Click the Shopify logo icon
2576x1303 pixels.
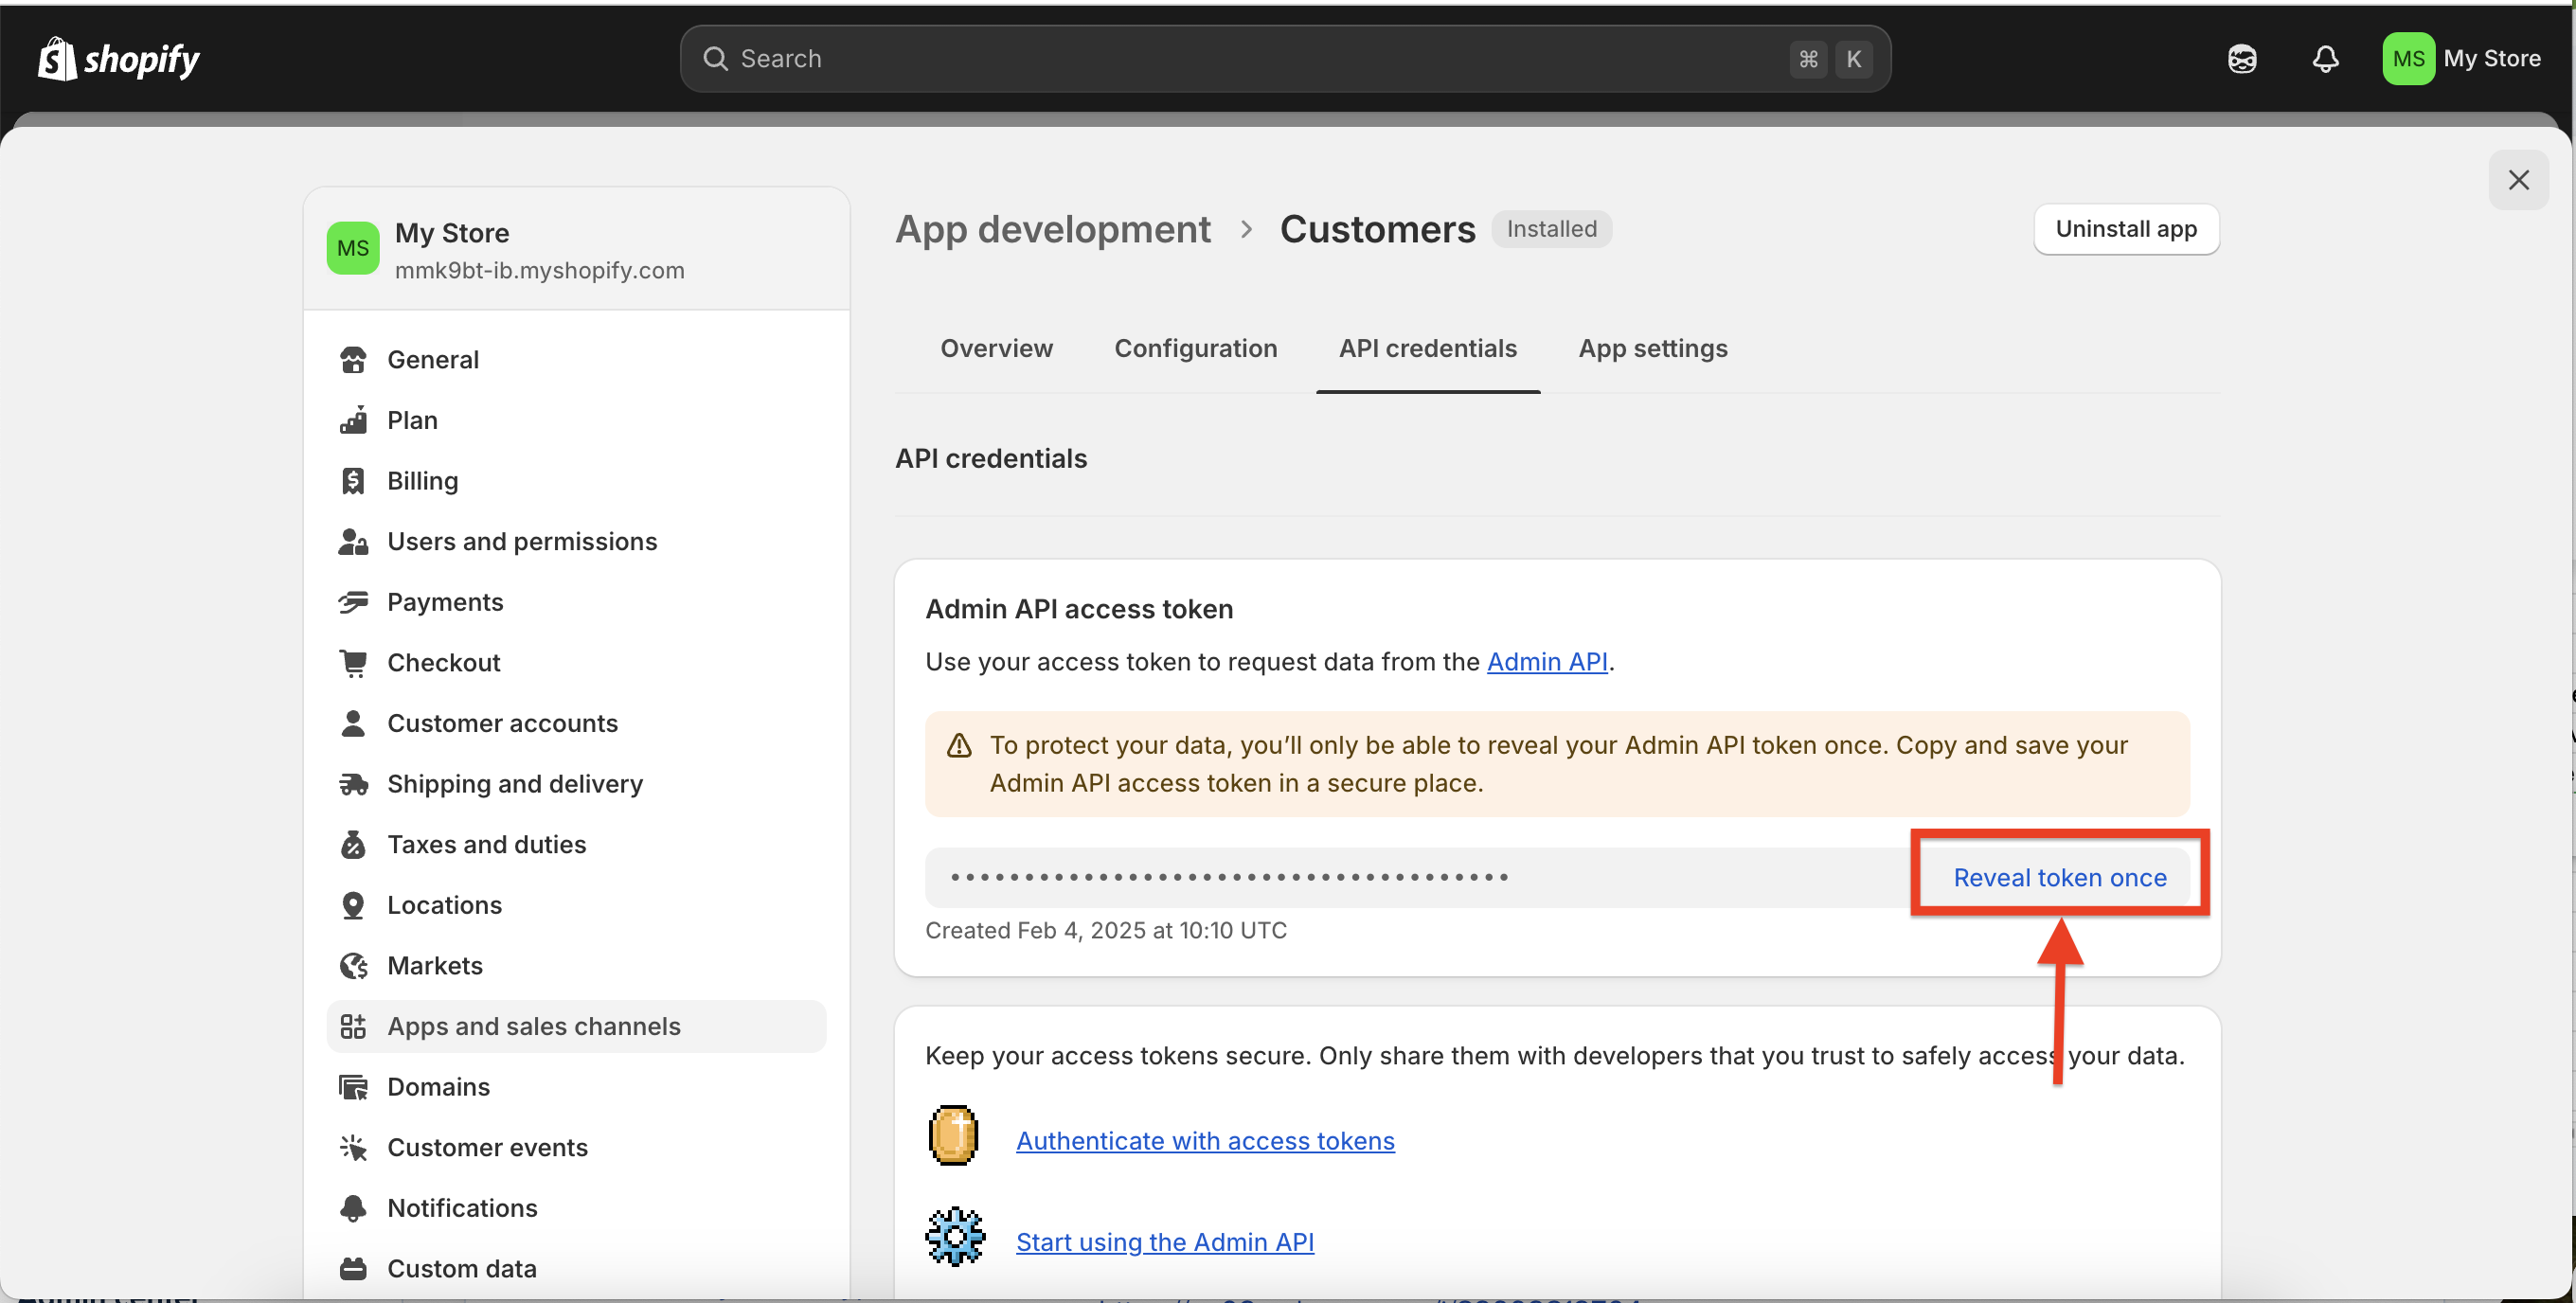[57, 59]
